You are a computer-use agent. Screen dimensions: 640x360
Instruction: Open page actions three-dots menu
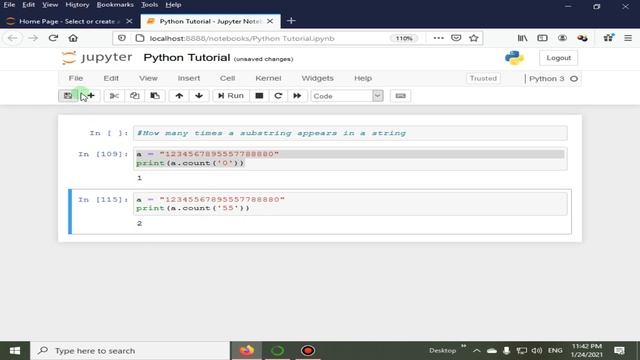pos(438,38)
